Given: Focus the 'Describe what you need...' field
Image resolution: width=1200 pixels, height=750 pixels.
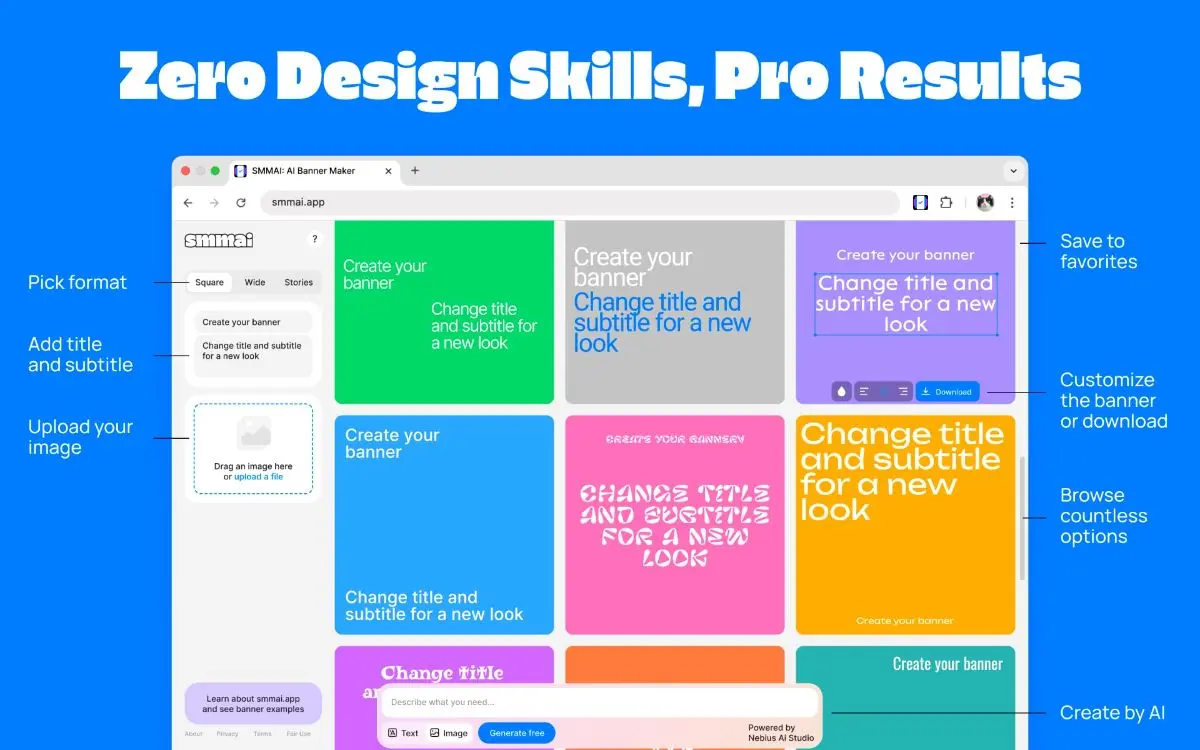Looking at the screenshot, I should coord(600,702).
